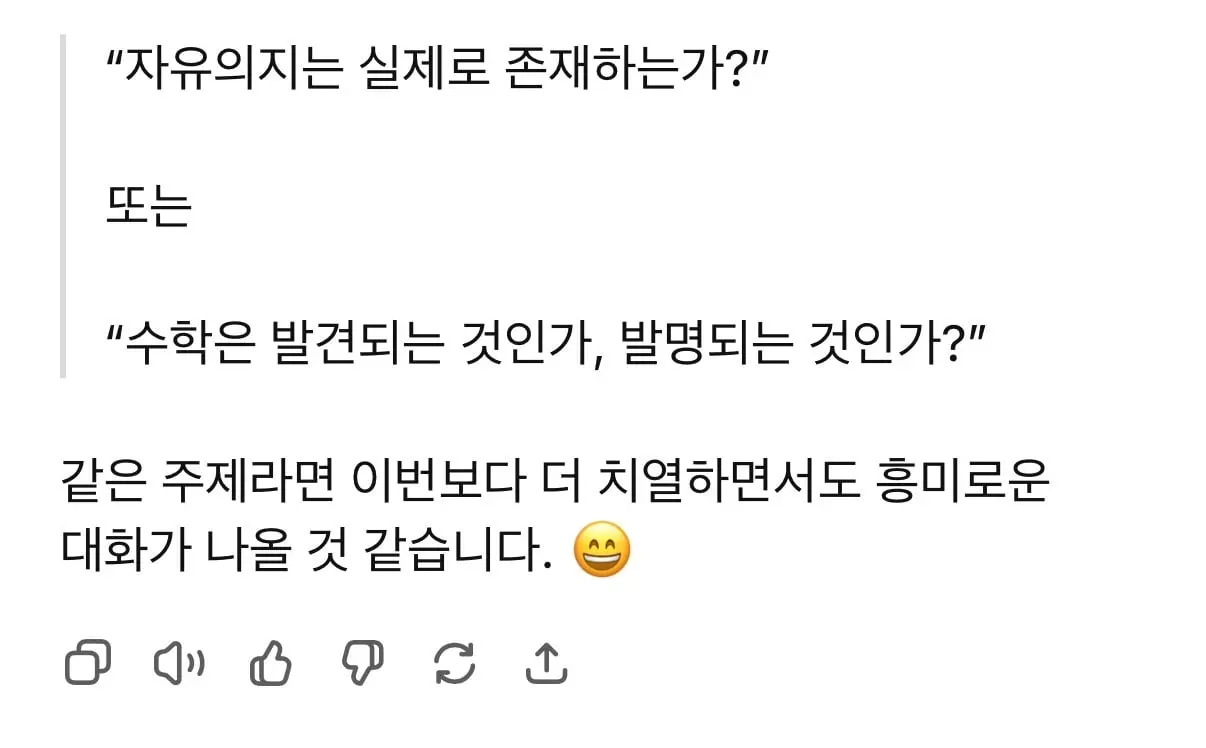Play the response with the read aloud speaker icon
This screenshot has width=1206, height=748.
[x=179, y=662]
